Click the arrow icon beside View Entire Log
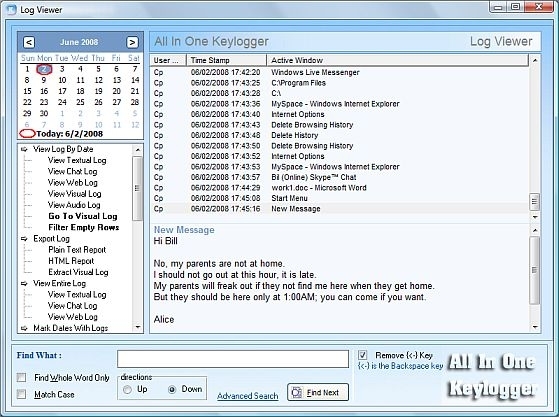This screenshot has width=559, height=417. [24, 284]
